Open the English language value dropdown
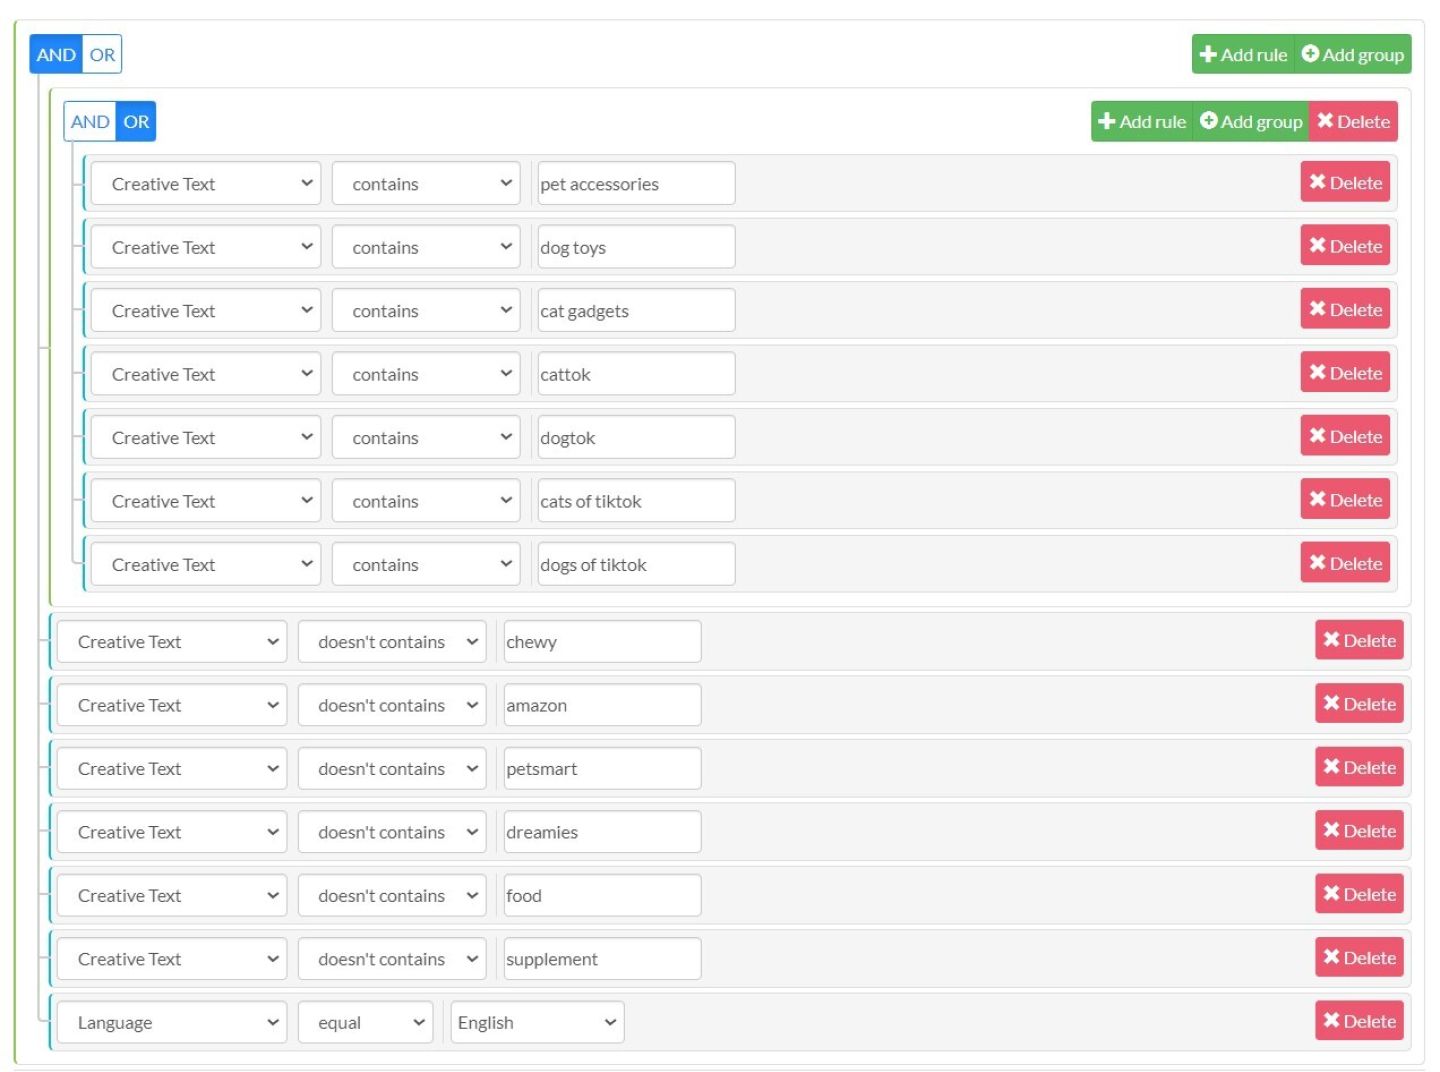This screenshot has width=1440, height=1072. point(537,1022)
